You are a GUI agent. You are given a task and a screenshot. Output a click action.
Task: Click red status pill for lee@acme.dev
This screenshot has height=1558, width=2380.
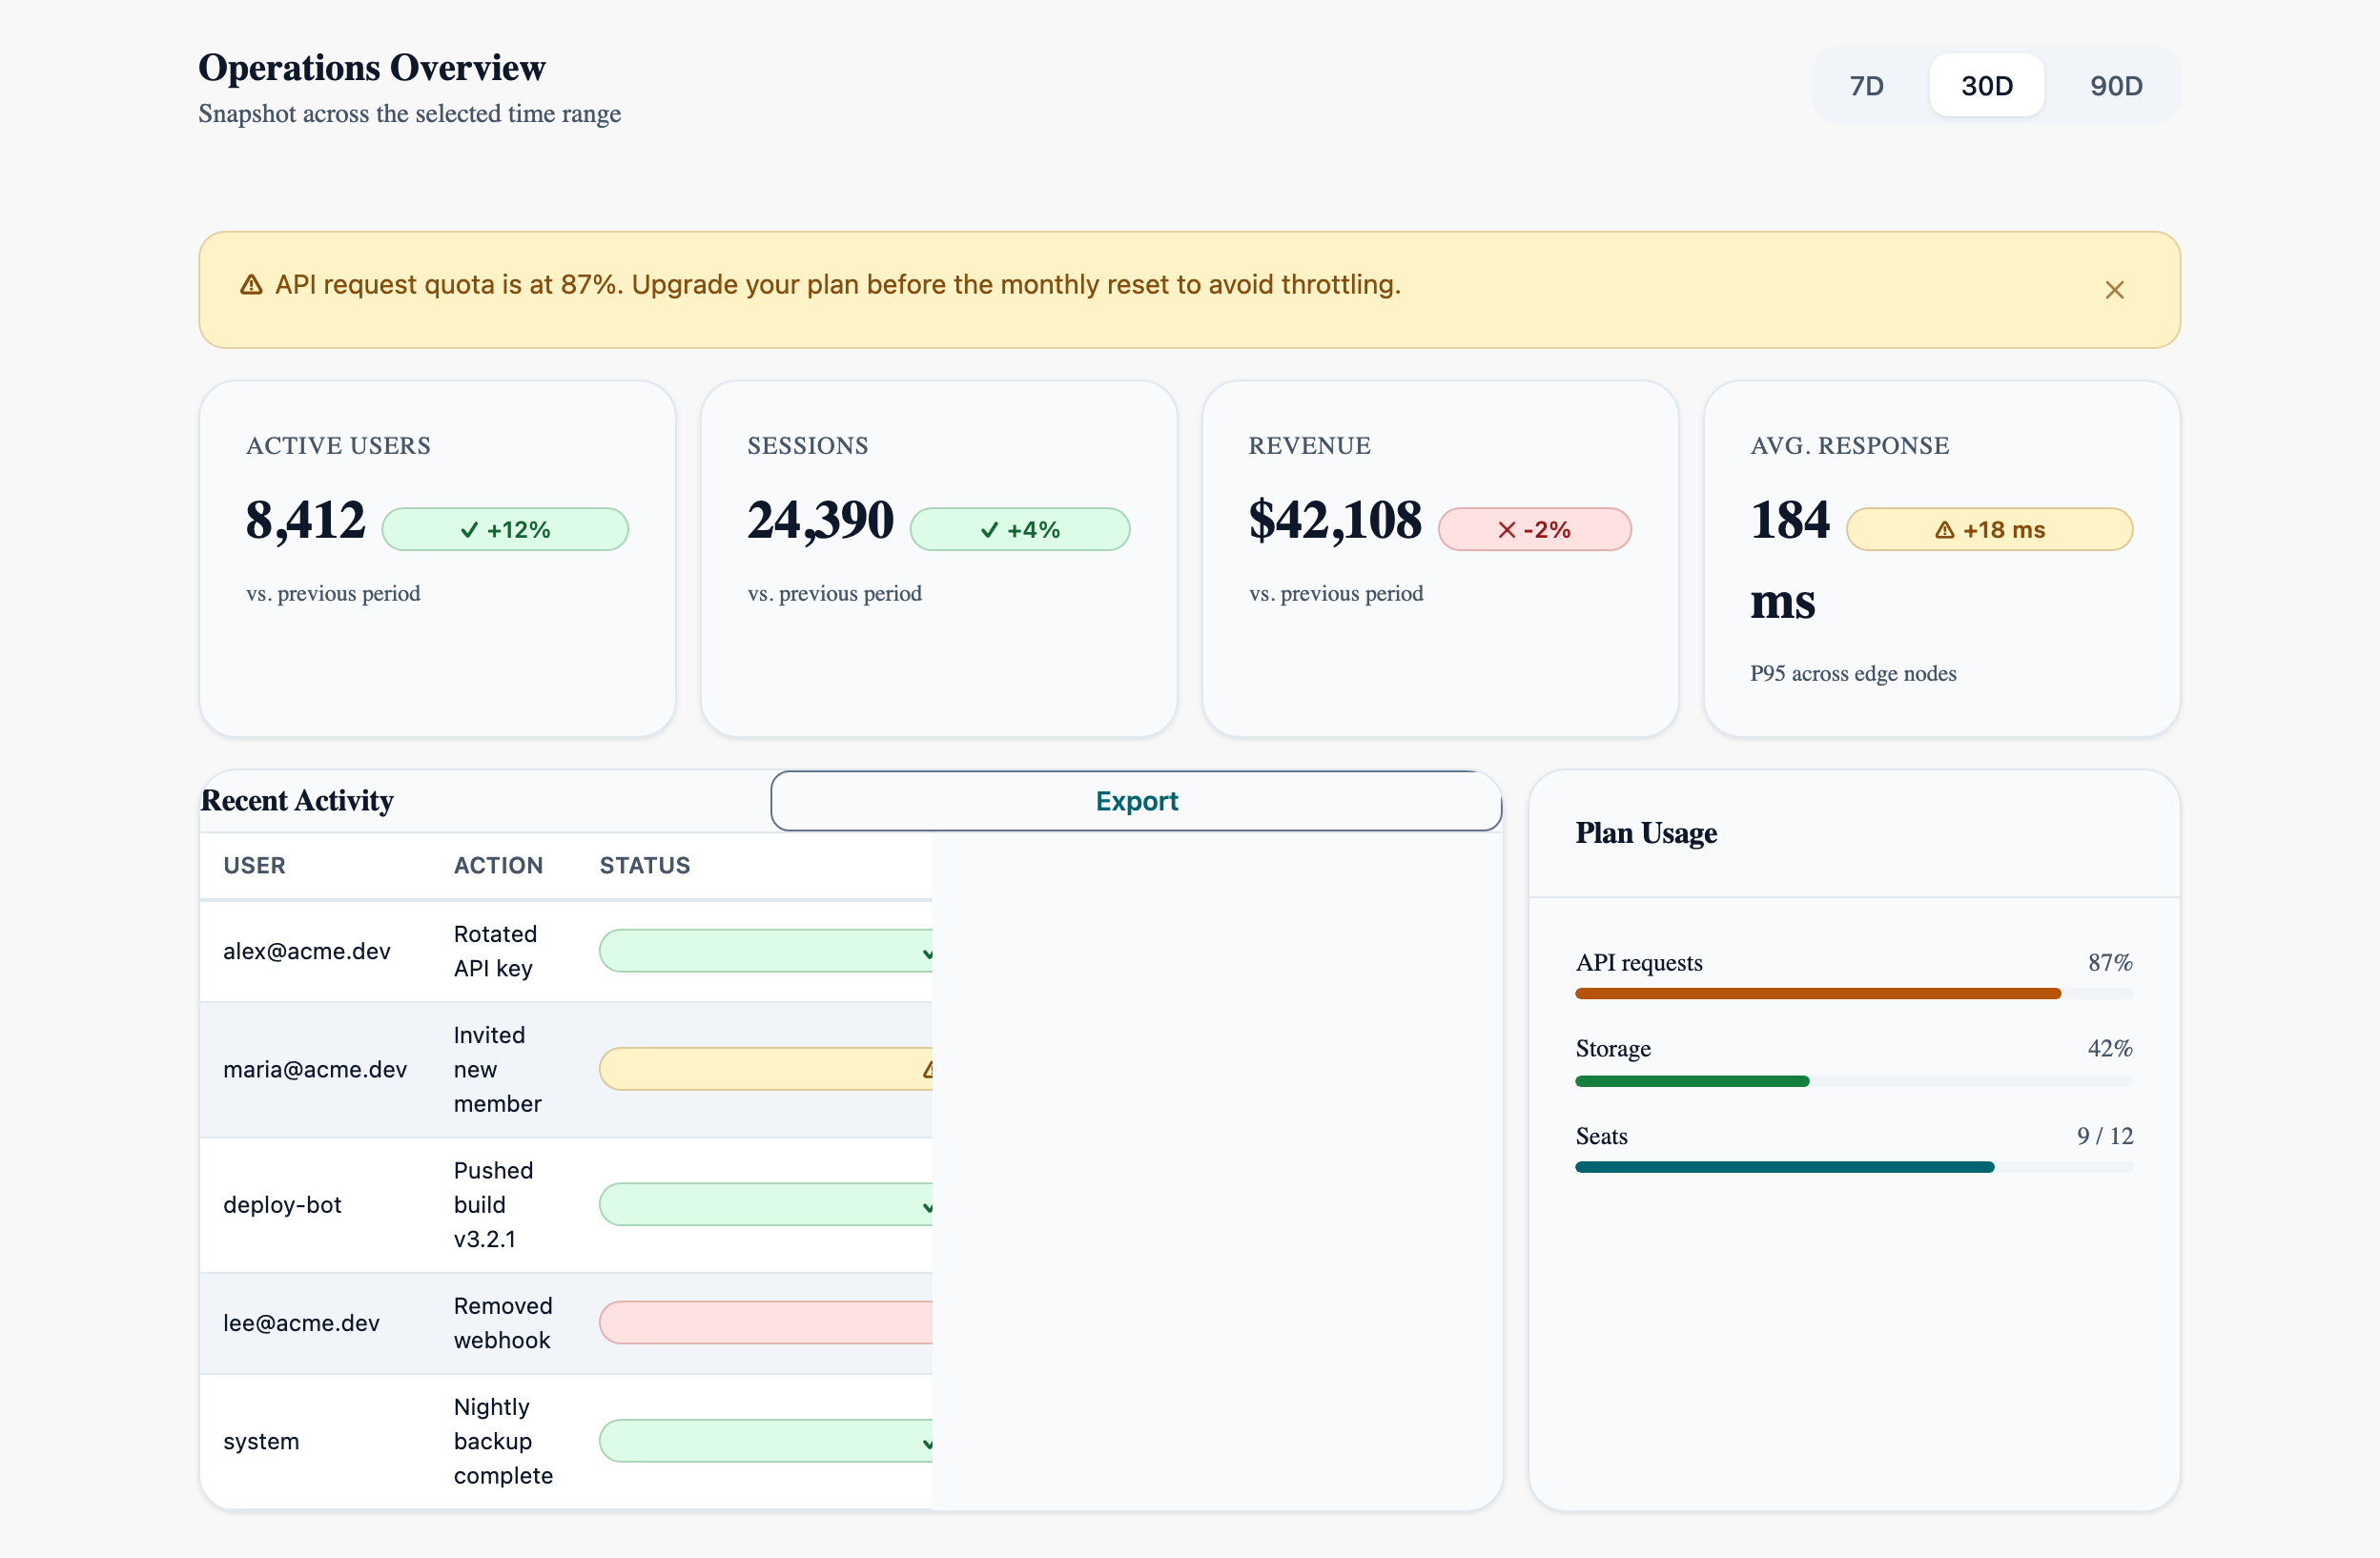point(766,1322)
